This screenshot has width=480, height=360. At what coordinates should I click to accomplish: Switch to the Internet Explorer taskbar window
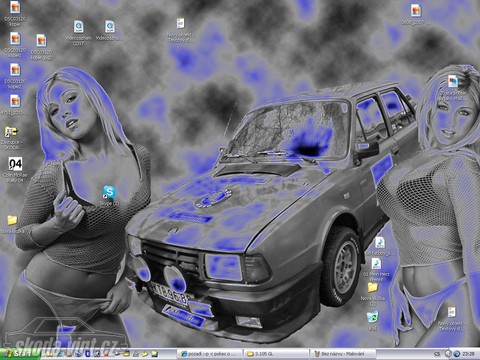210,354
